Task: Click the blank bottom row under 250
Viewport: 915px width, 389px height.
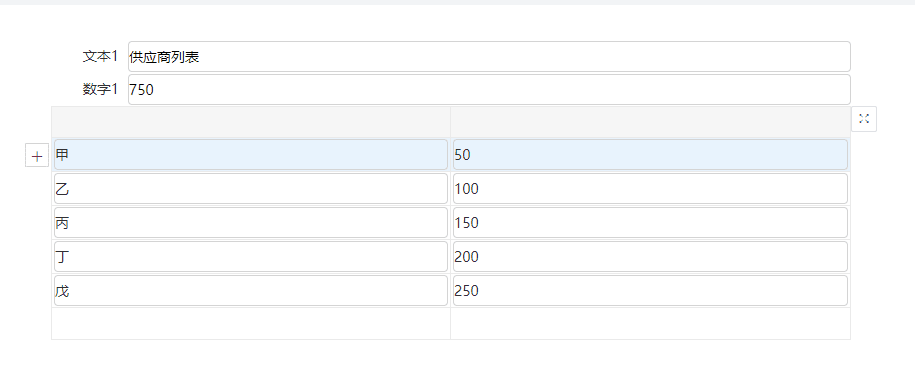Action: pyautogui.click(x=650, y=323)
